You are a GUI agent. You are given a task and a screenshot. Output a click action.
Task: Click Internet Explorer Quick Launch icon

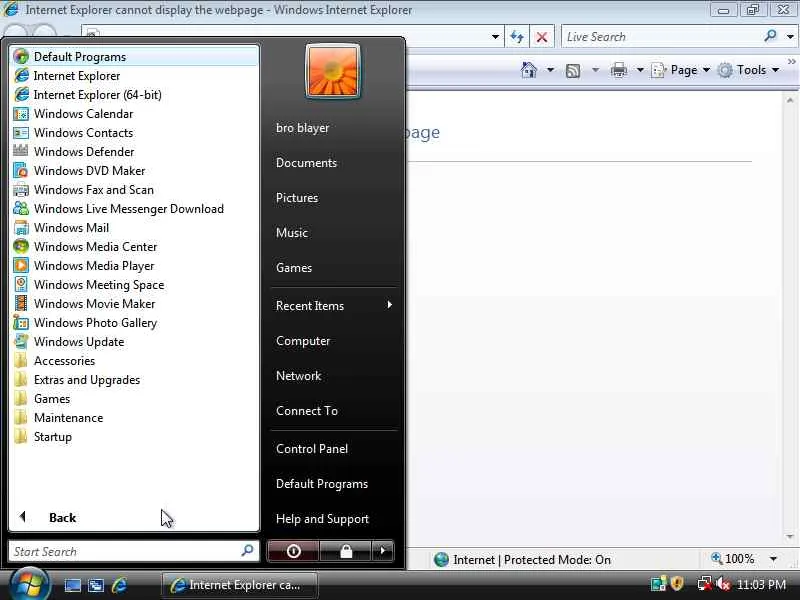119,585
